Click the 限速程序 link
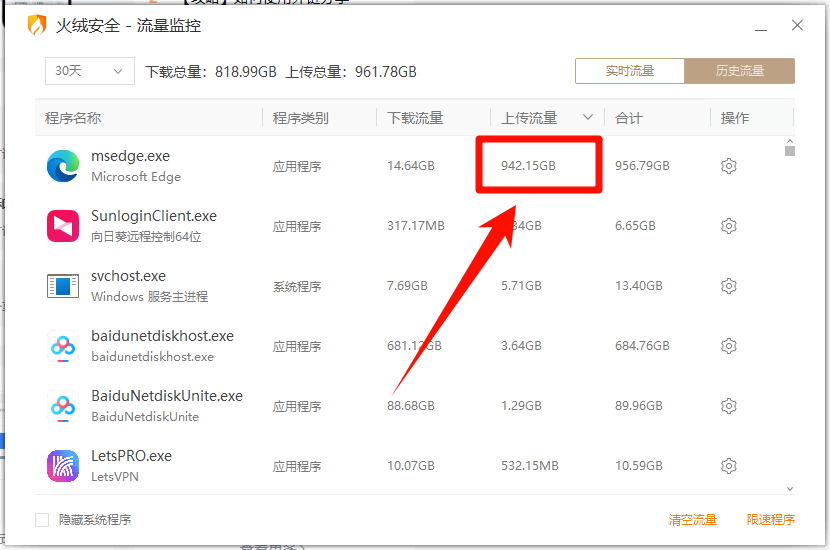The width and height of the screenshot is (830, 550). point(771,520)
